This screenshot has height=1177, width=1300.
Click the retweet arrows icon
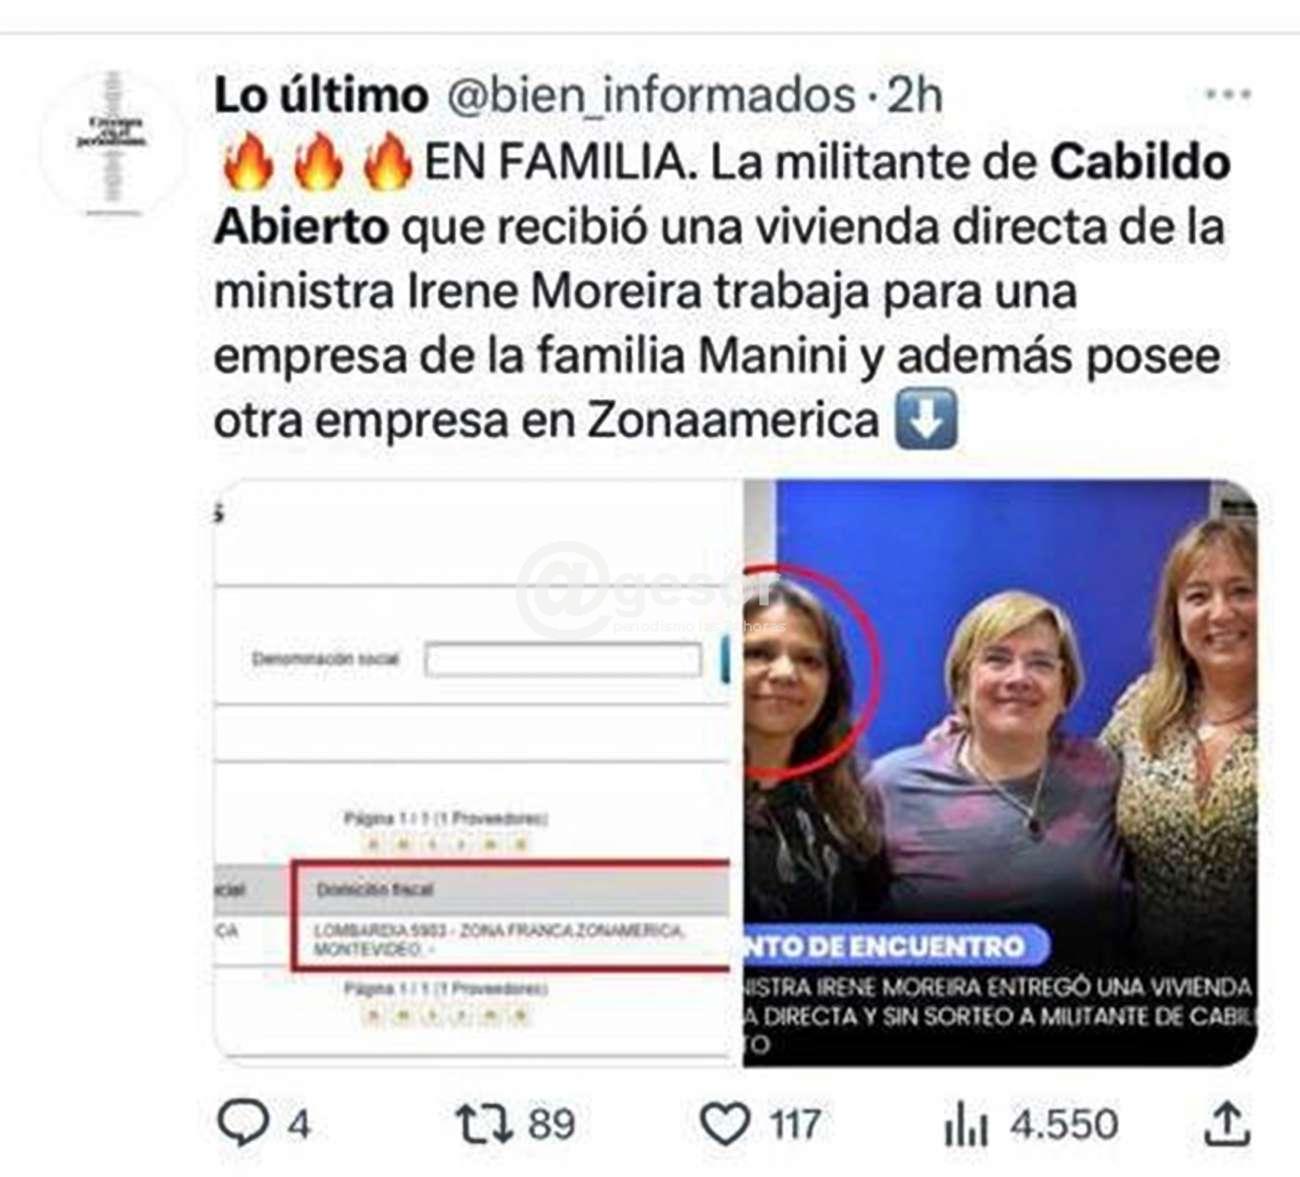(x=485, y=1123)
